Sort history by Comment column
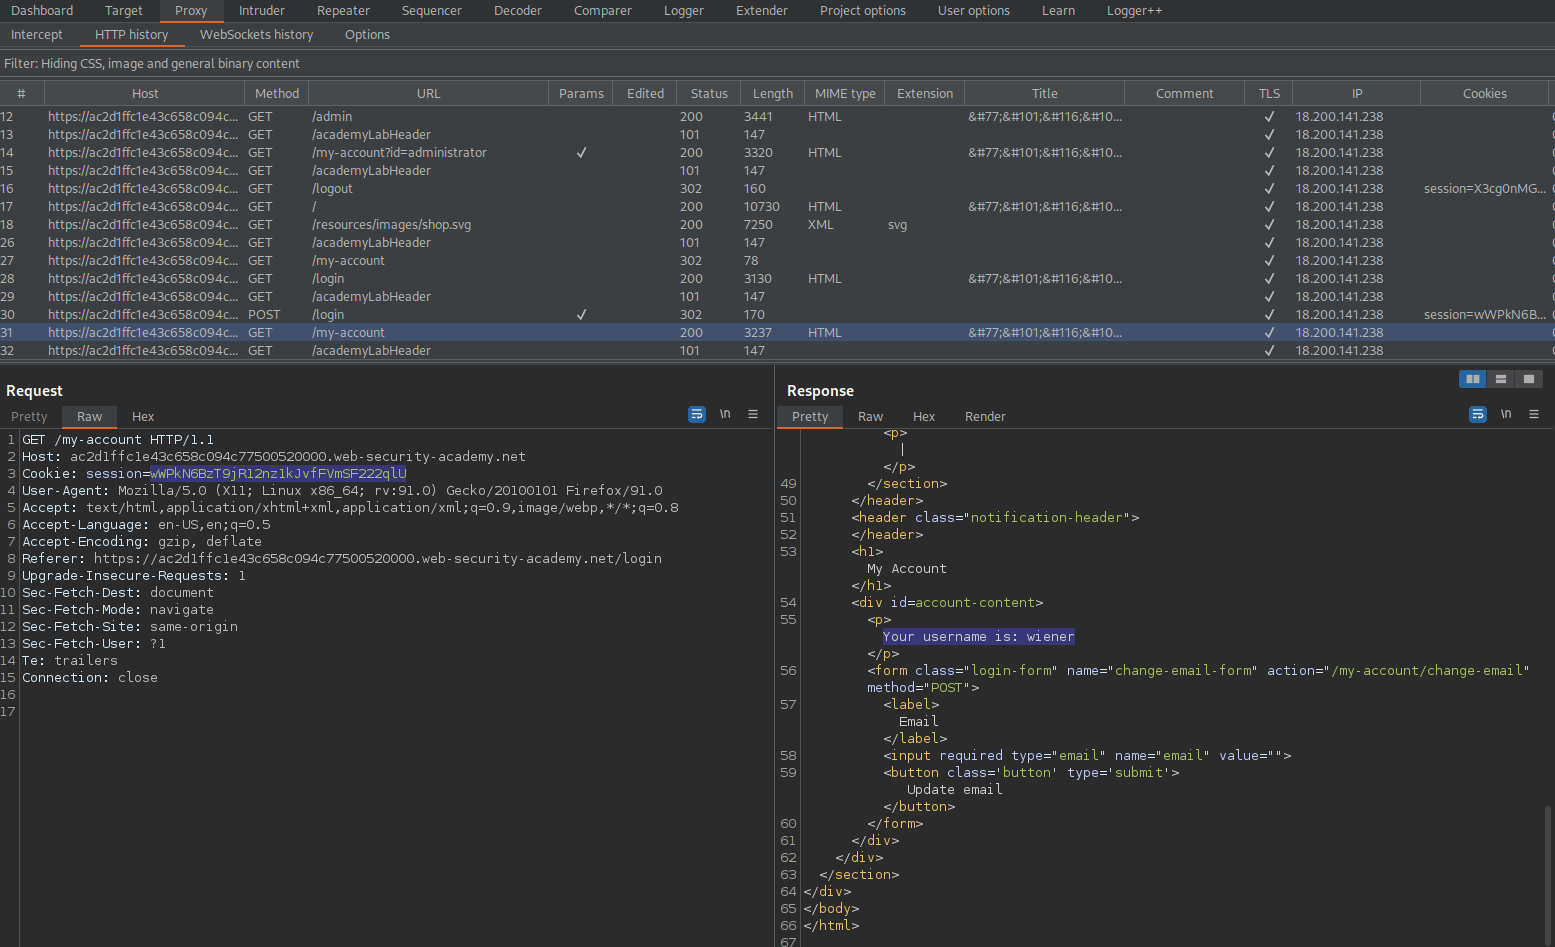This screenshot has height=947, width=1555. pyautogui.click(x=1185, y=94)
